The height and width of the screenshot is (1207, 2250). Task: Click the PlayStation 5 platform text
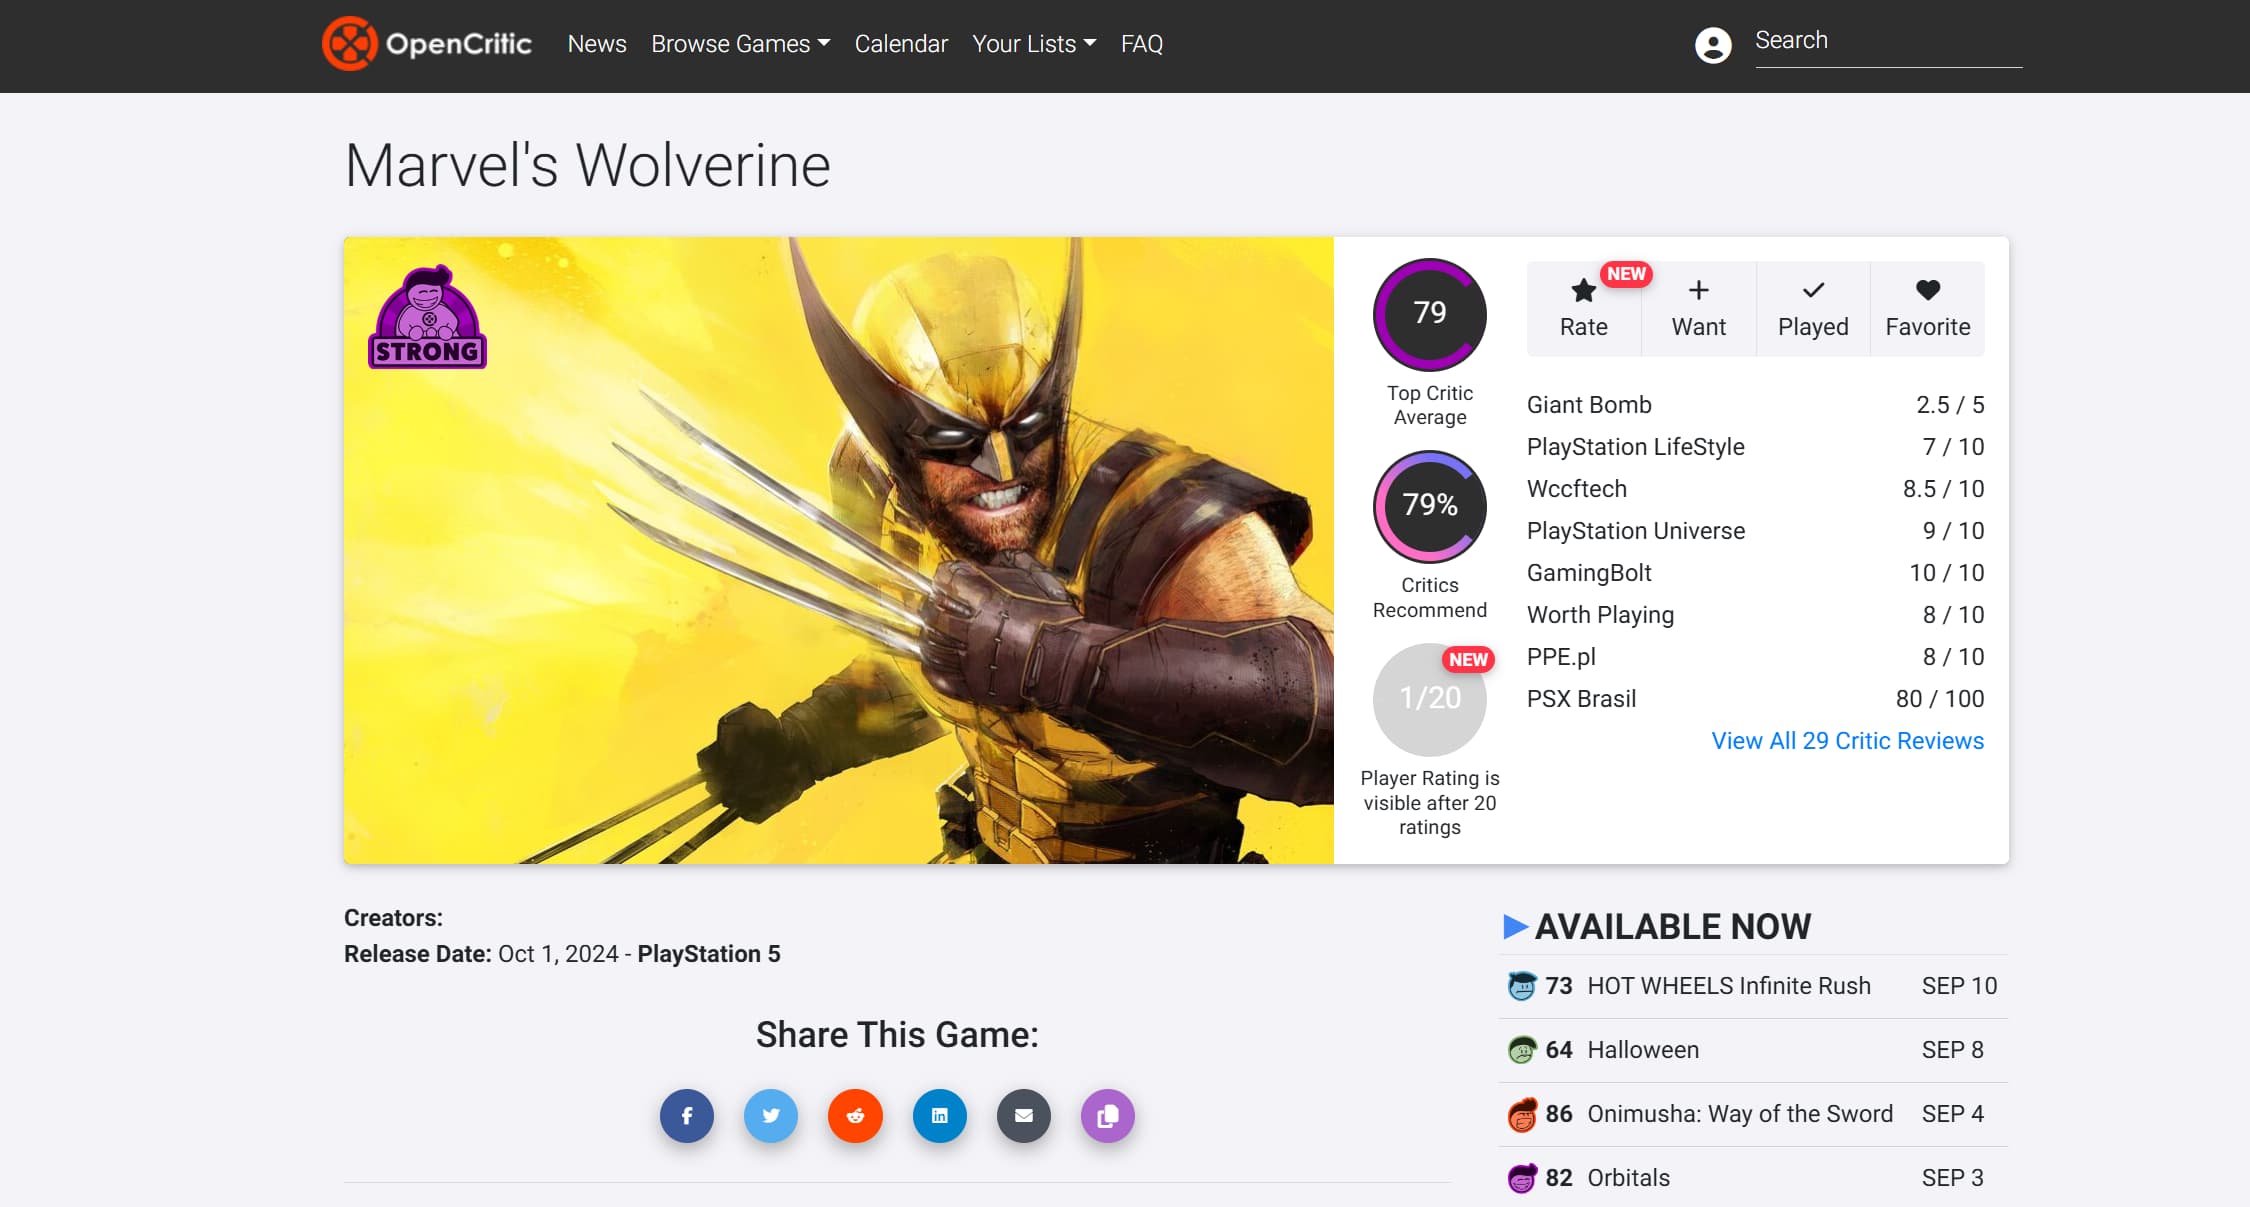(x=709, y=954)
